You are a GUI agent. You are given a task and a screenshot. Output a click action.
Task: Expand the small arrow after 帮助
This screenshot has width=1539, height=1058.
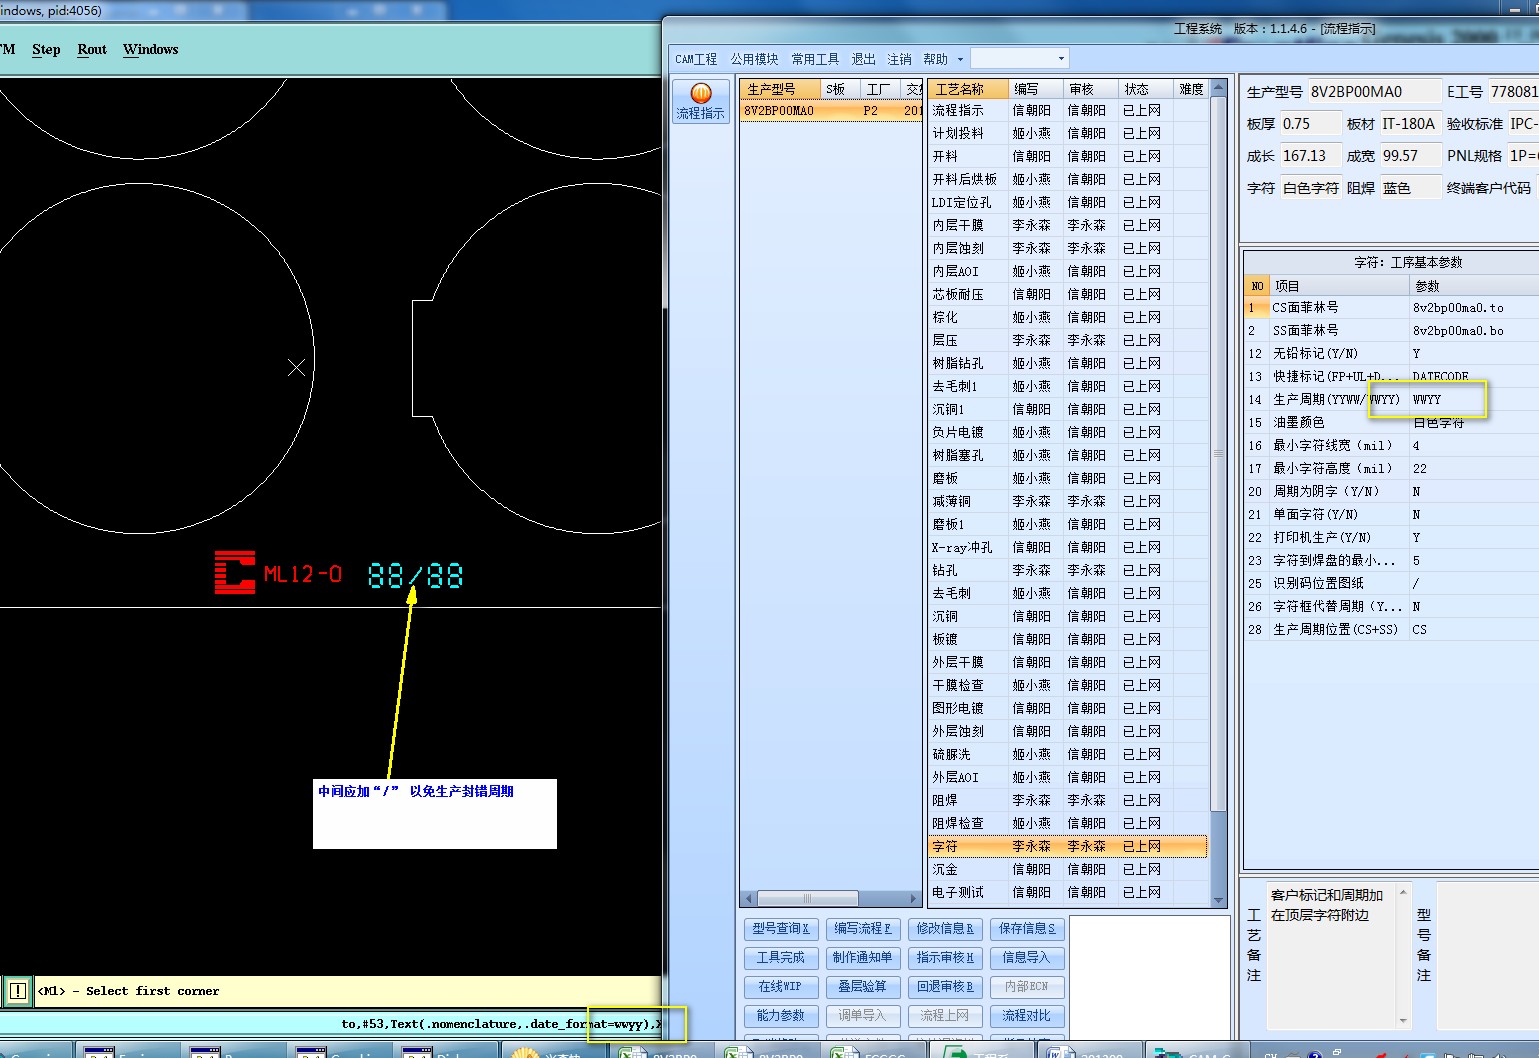point(960,60)
